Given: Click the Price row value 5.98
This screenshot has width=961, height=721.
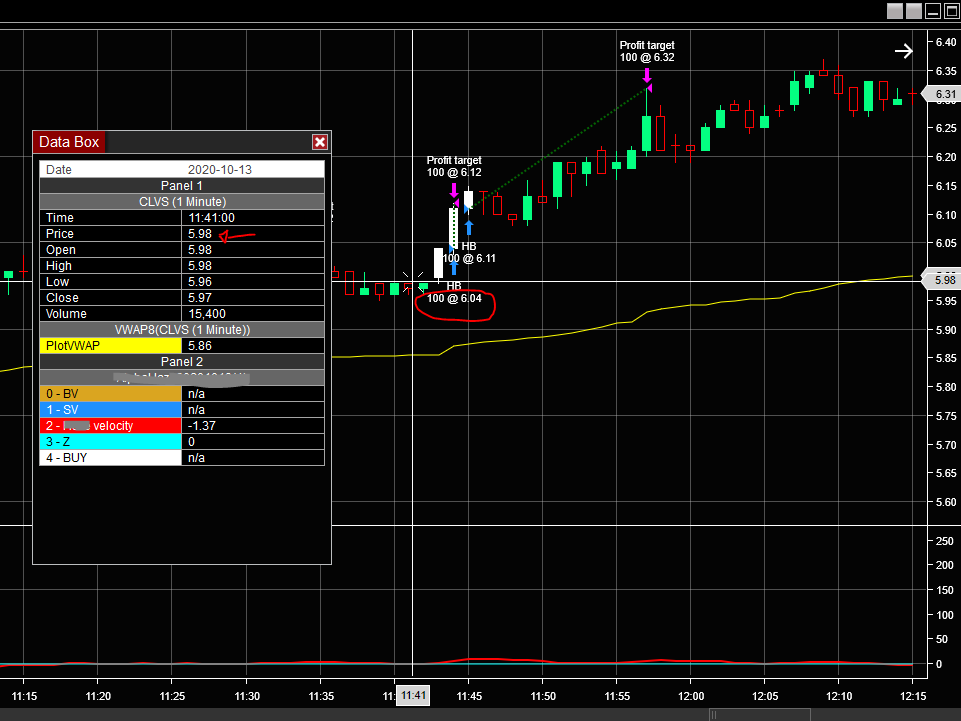Looking at the screenshot, I should pos(200,234).
